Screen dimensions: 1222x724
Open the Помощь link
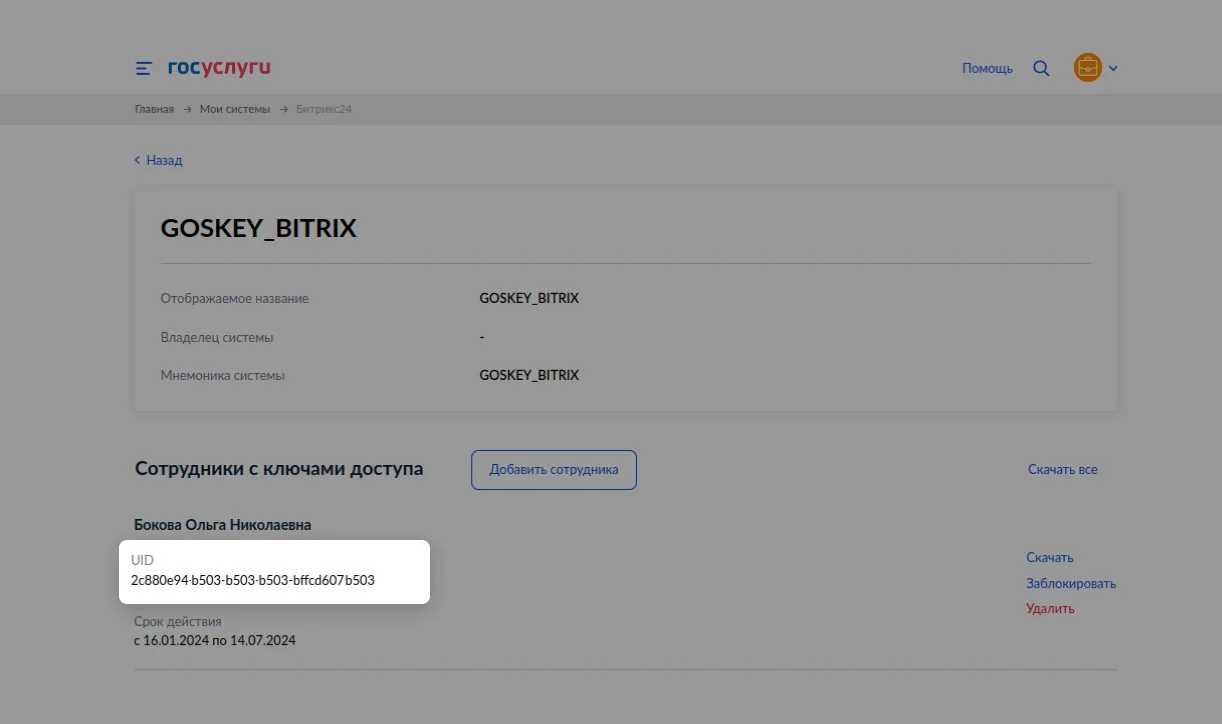pos(987,69)
